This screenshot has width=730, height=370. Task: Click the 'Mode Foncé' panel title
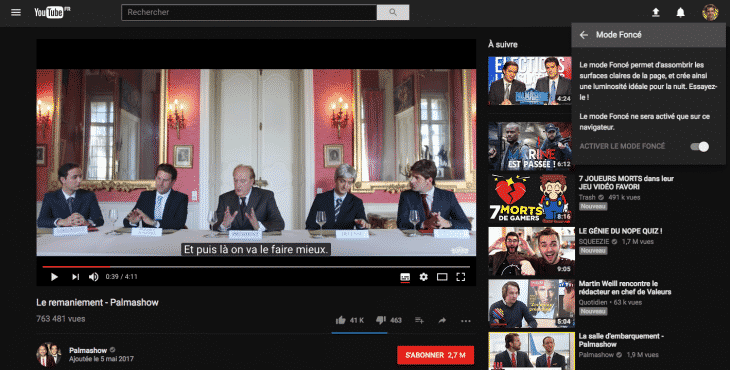(x=618, y=35)
